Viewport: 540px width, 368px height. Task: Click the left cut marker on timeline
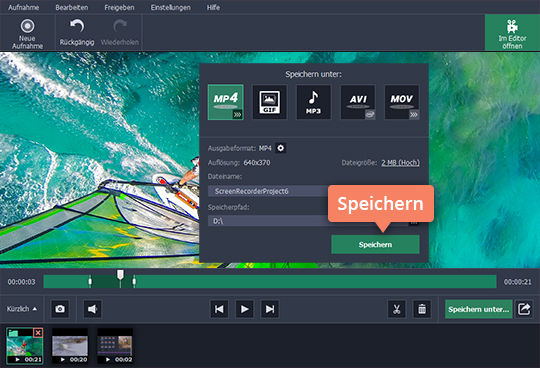click(90, 281)
